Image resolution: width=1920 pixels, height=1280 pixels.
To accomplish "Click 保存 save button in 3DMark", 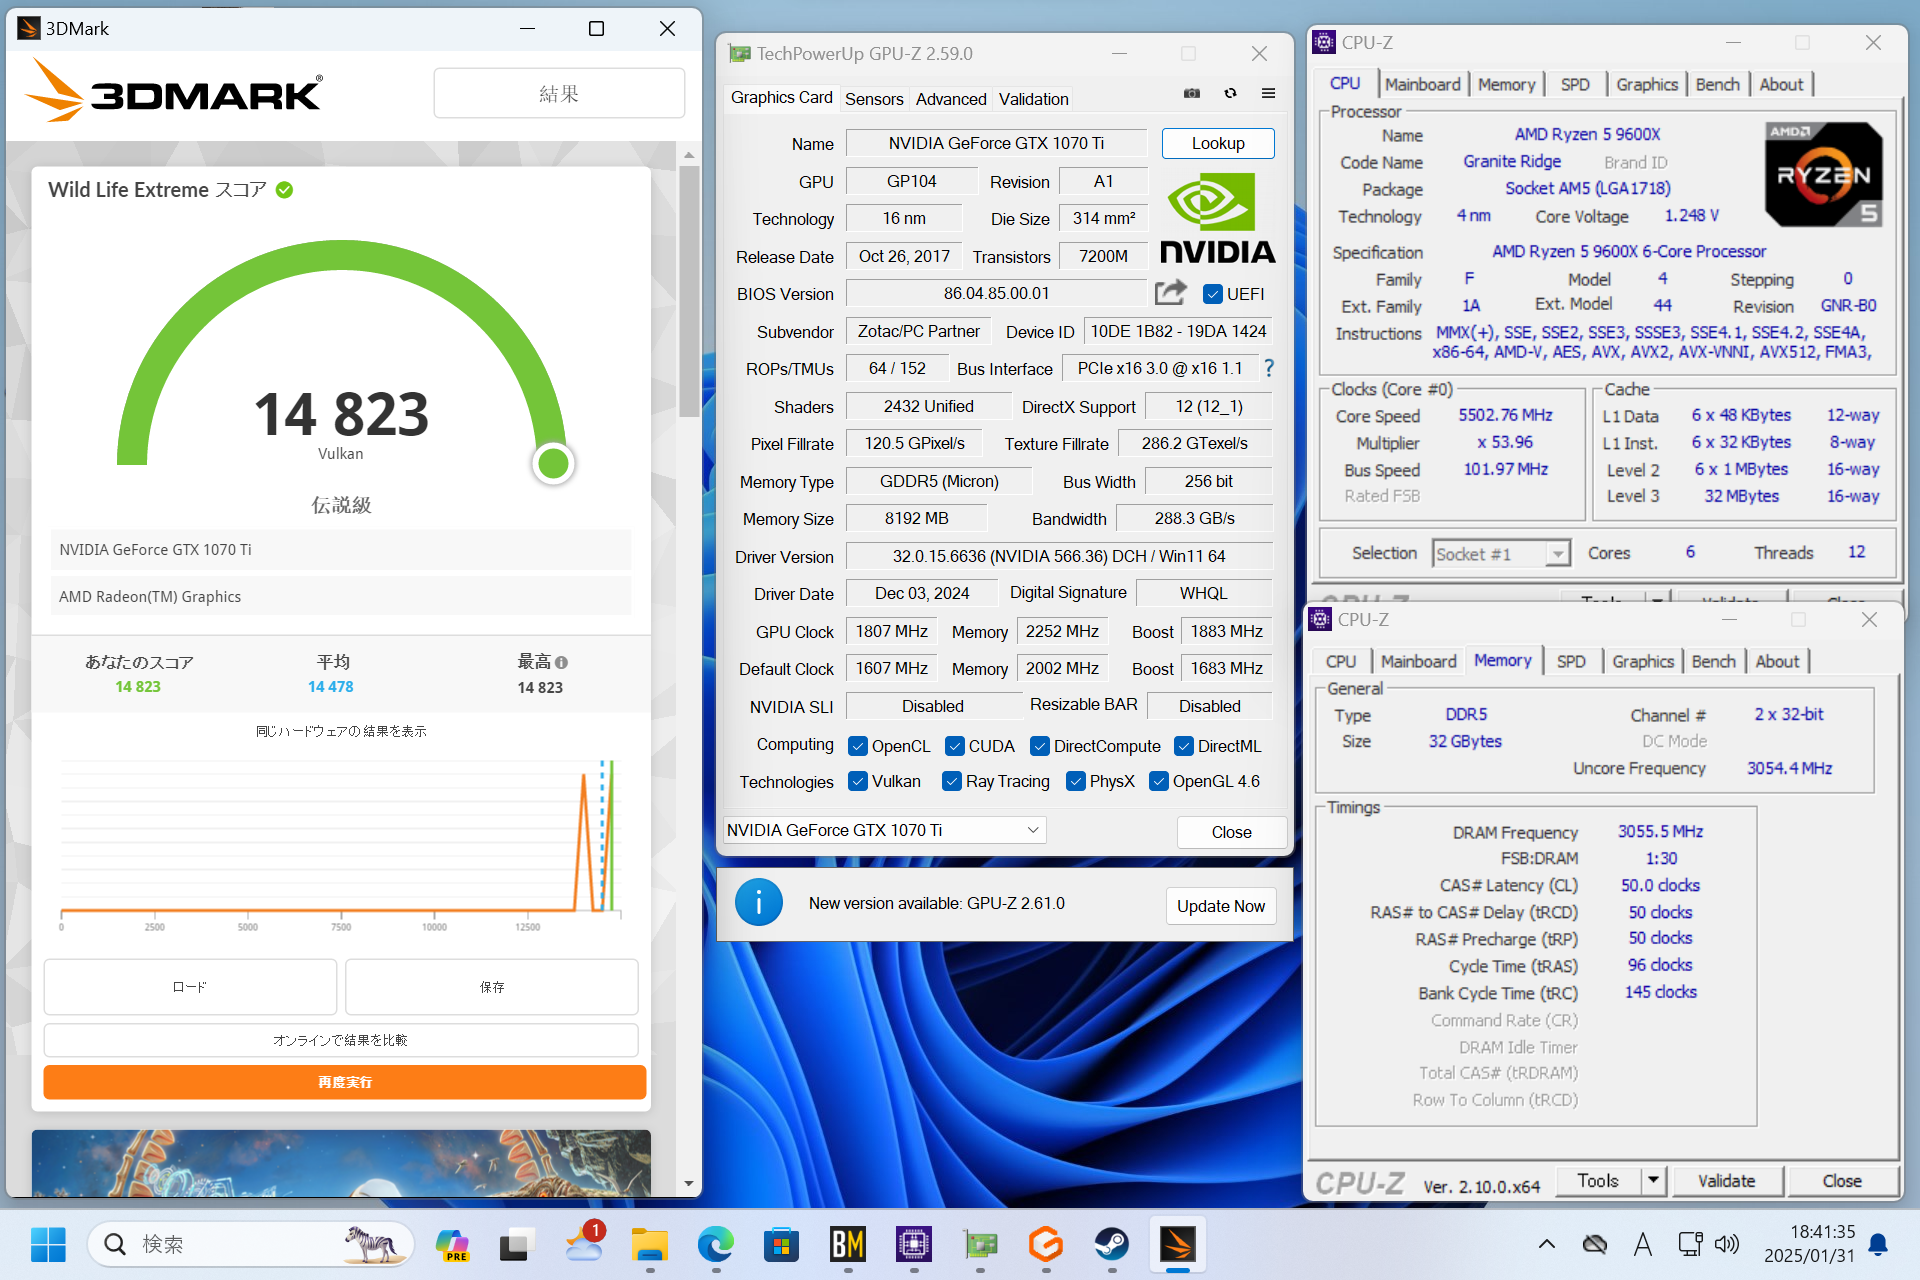I will (x=492, y=987).
